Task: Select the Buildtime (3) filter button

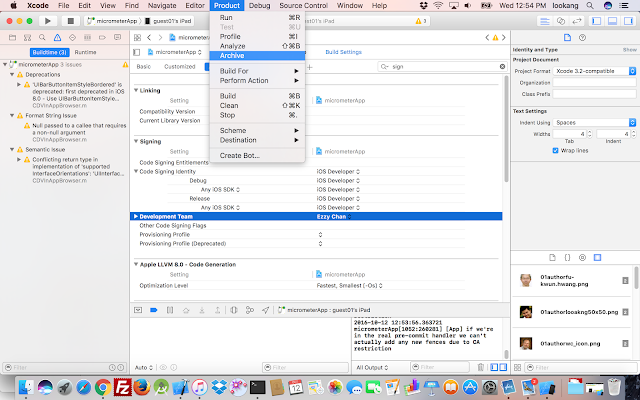Action: click(x=49, y=52)
